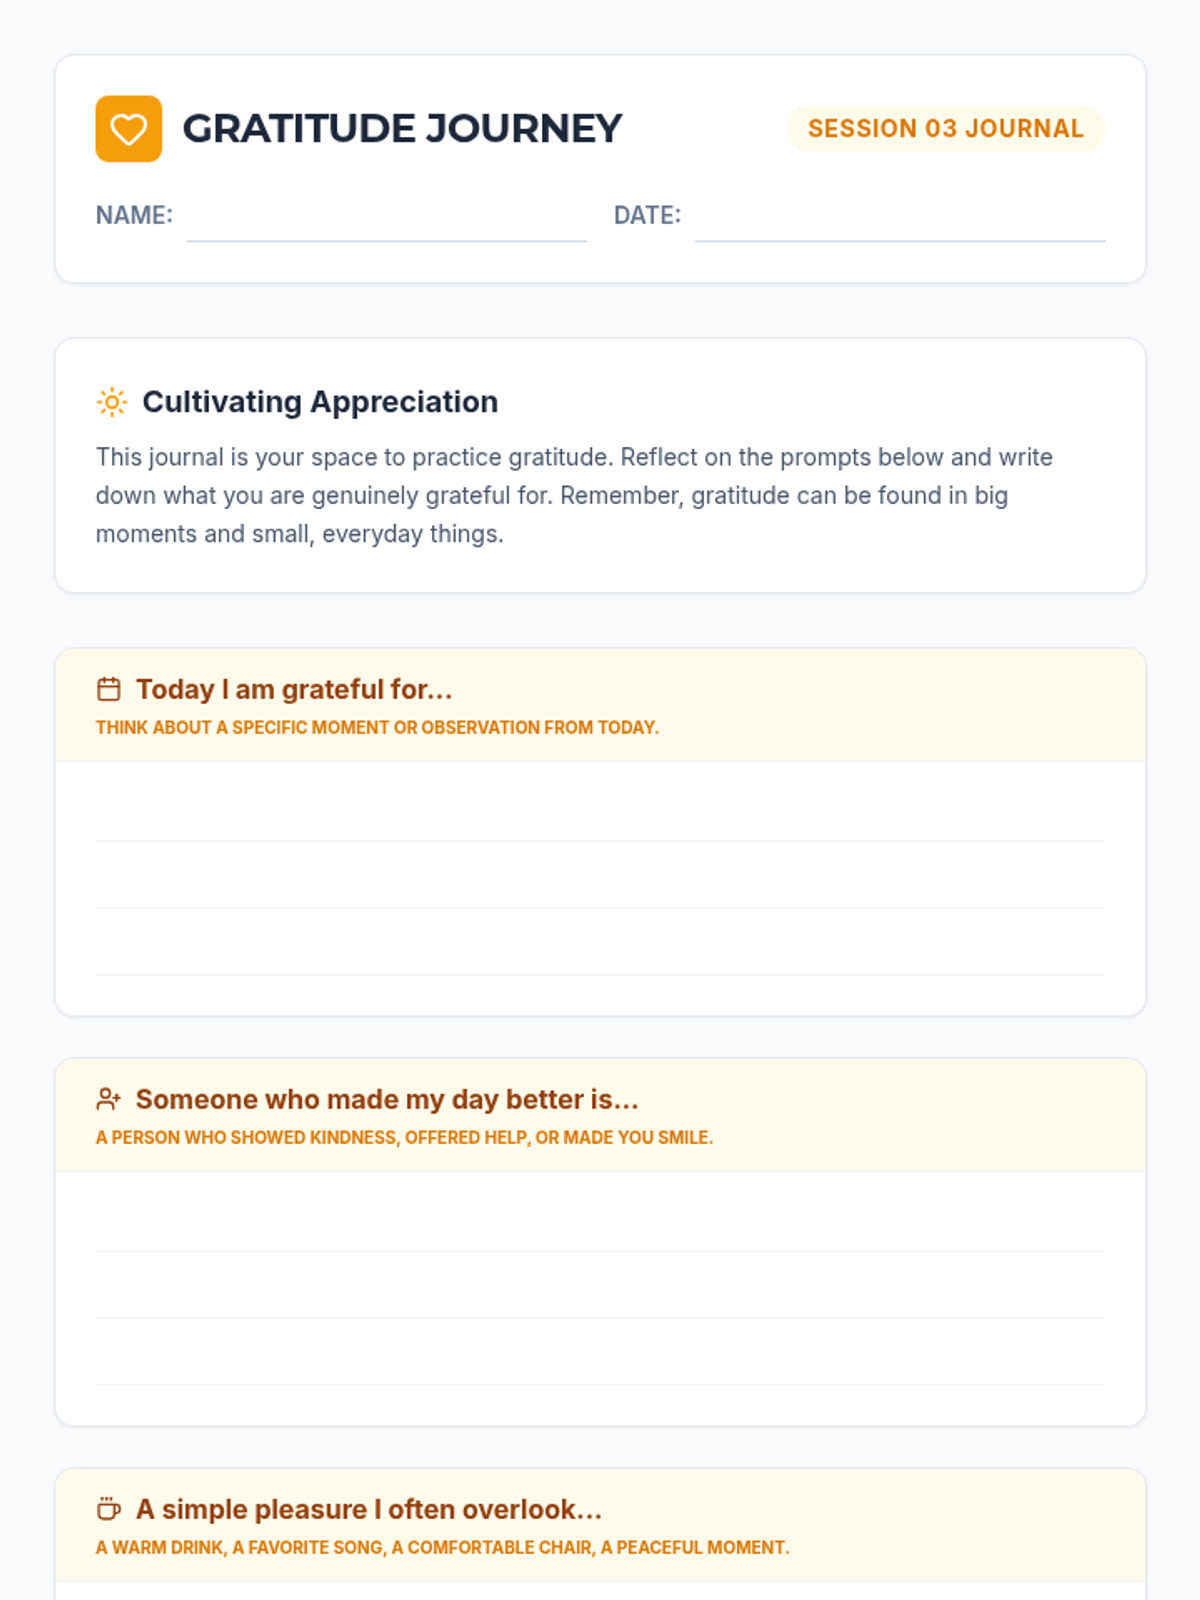The width and height of the screenshot is (1200, 1600).
Task: Click the Gratitude Journey title
Action: point(402,129)
